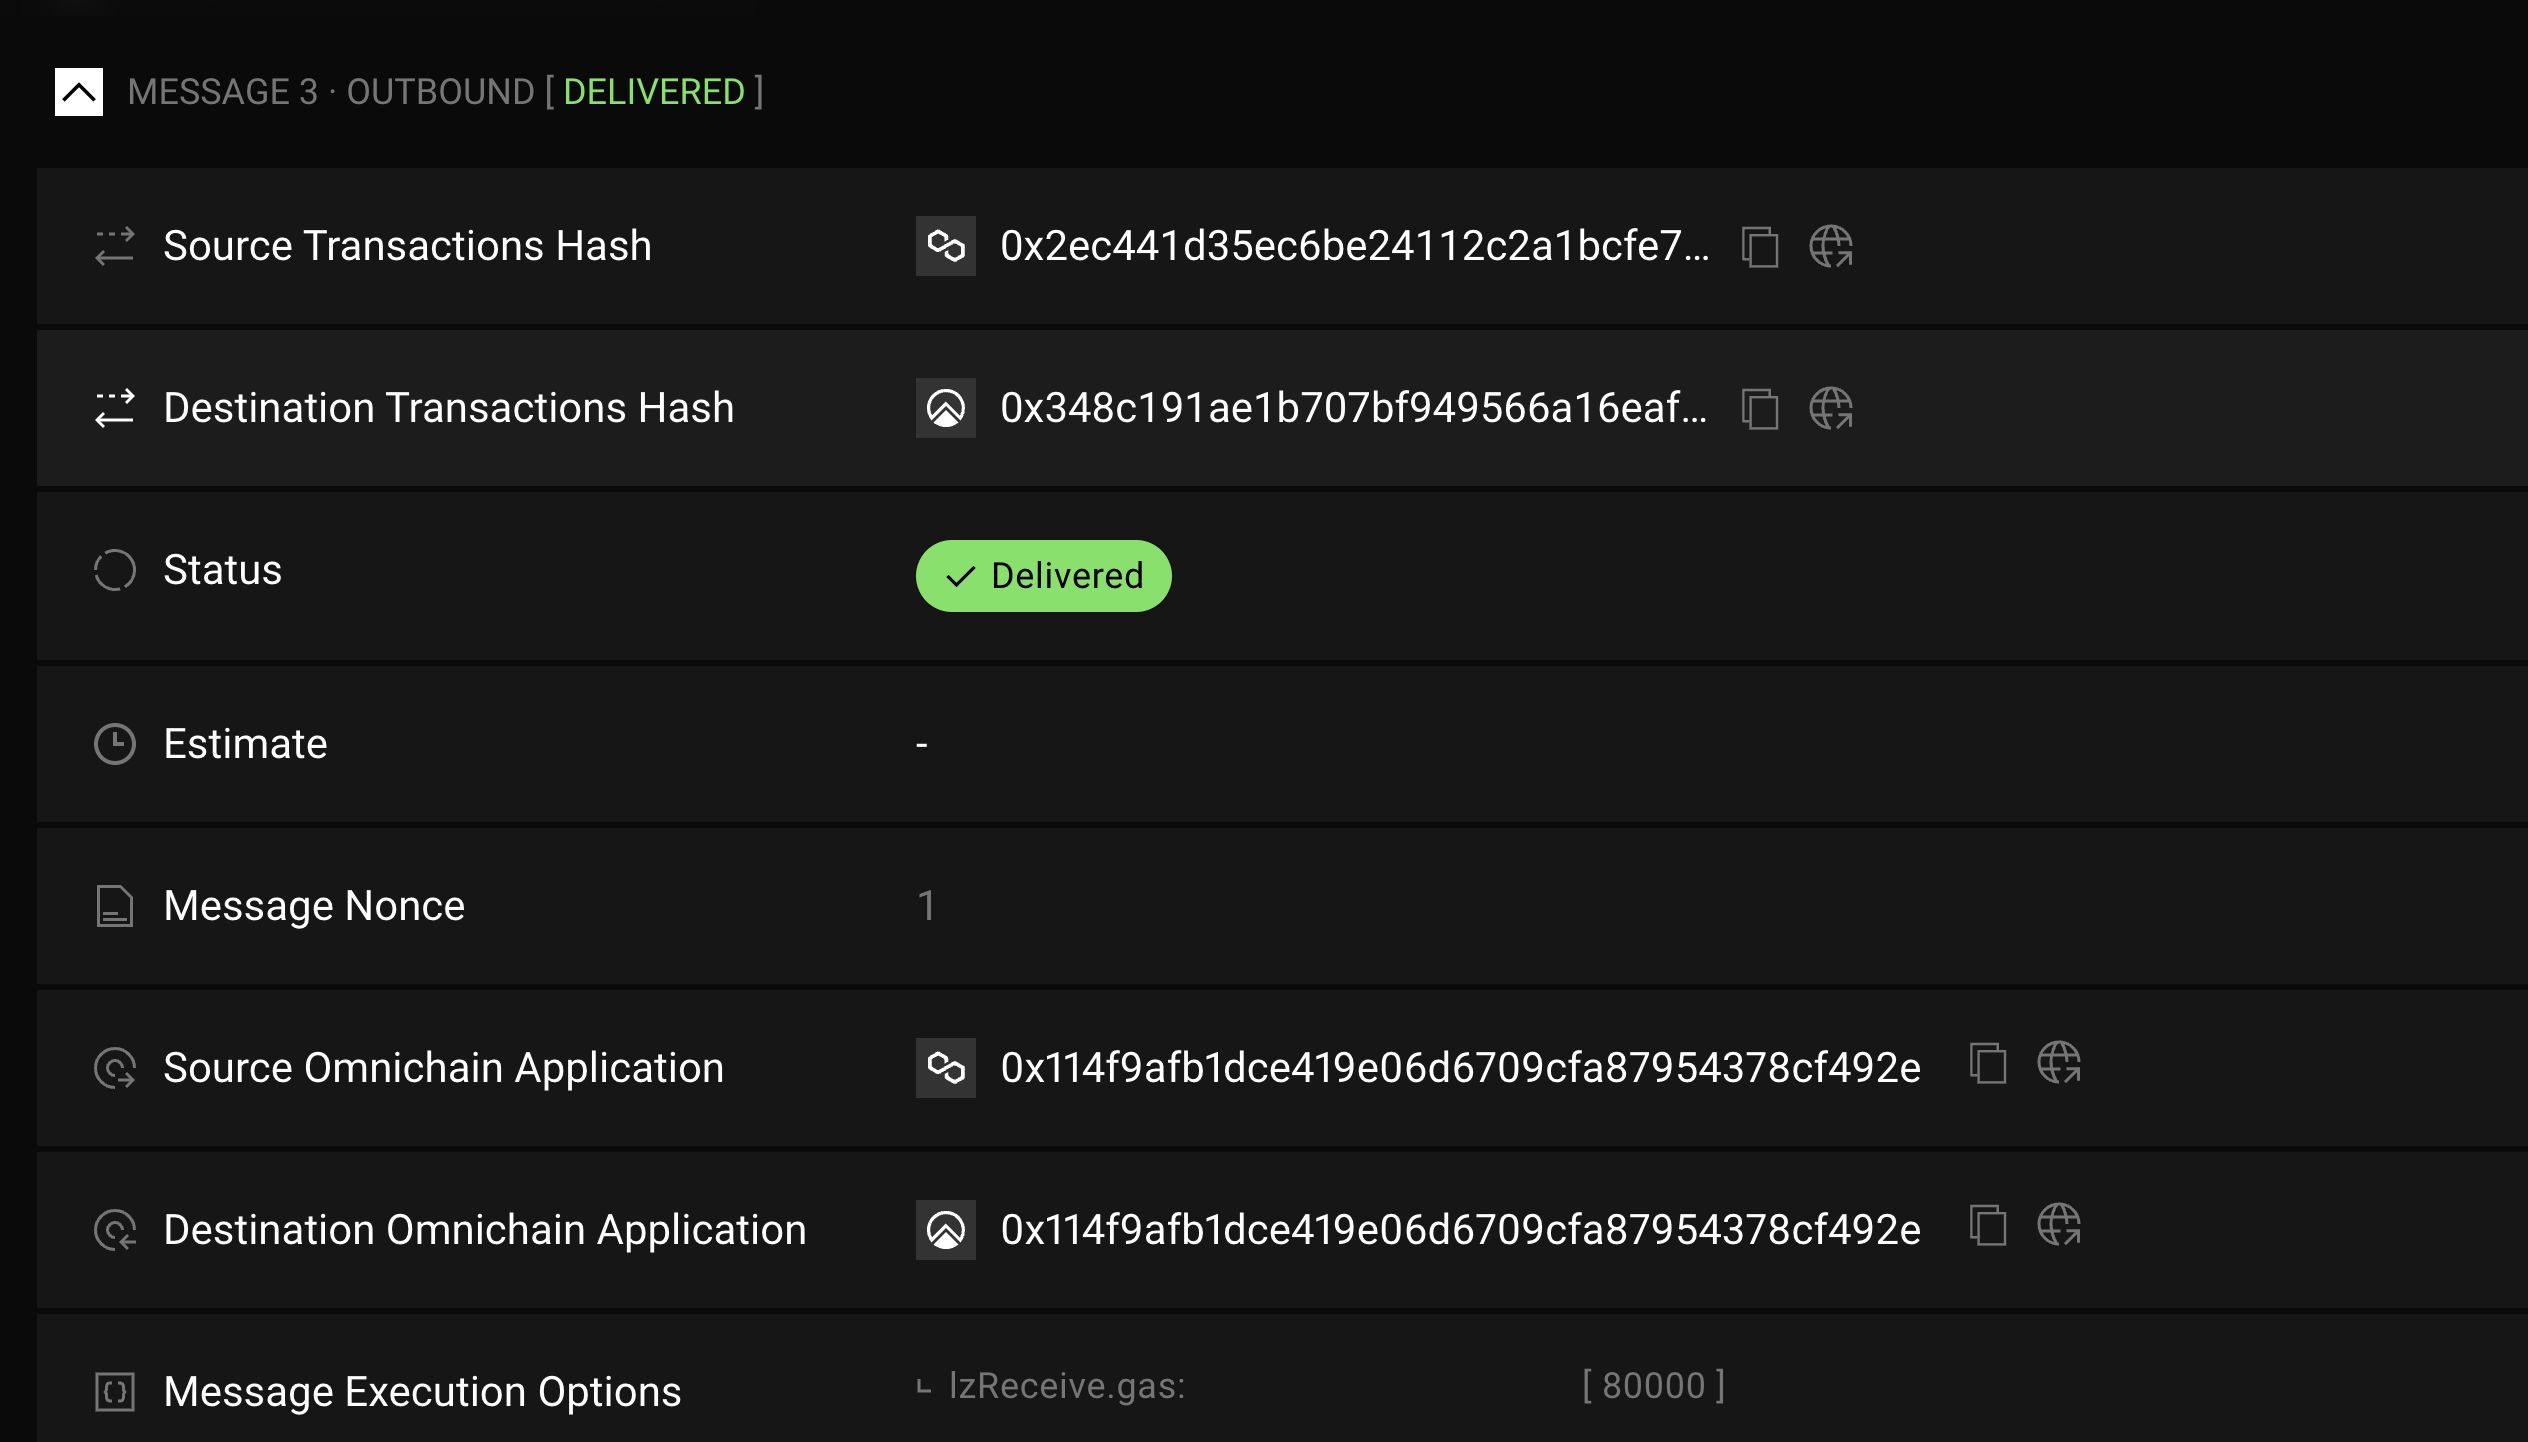The height and width of the screenshot is (1442, 2528).
Task: Click the swap arrows icon for Source Transactions Hash
Action: 115,246
